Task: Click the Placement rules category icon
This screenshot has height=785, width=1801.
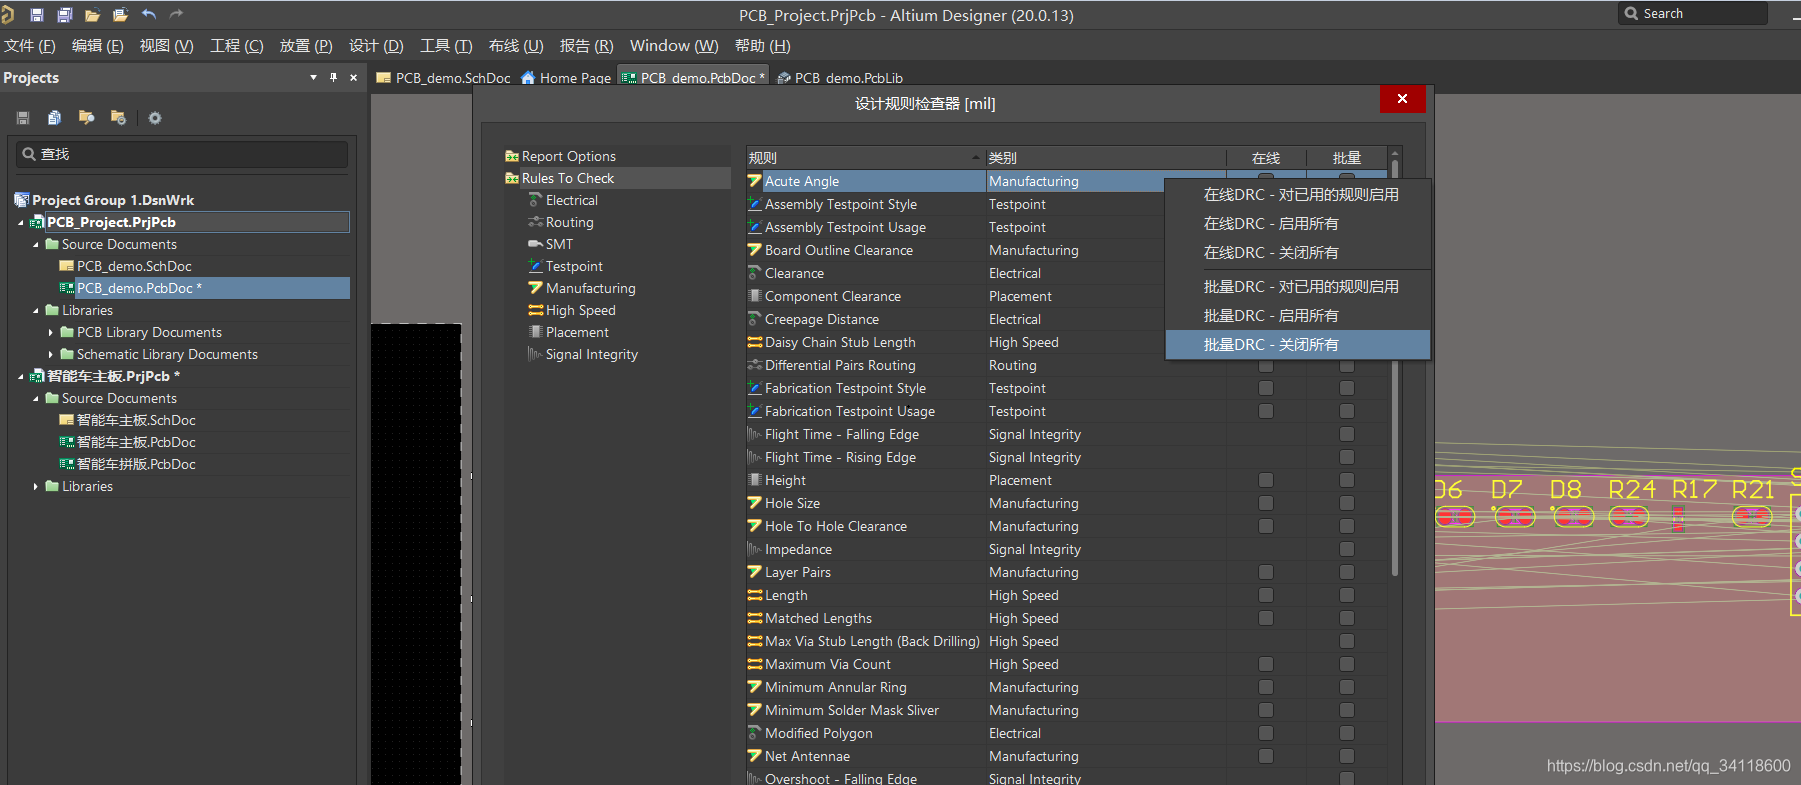Action: point(535,332)
